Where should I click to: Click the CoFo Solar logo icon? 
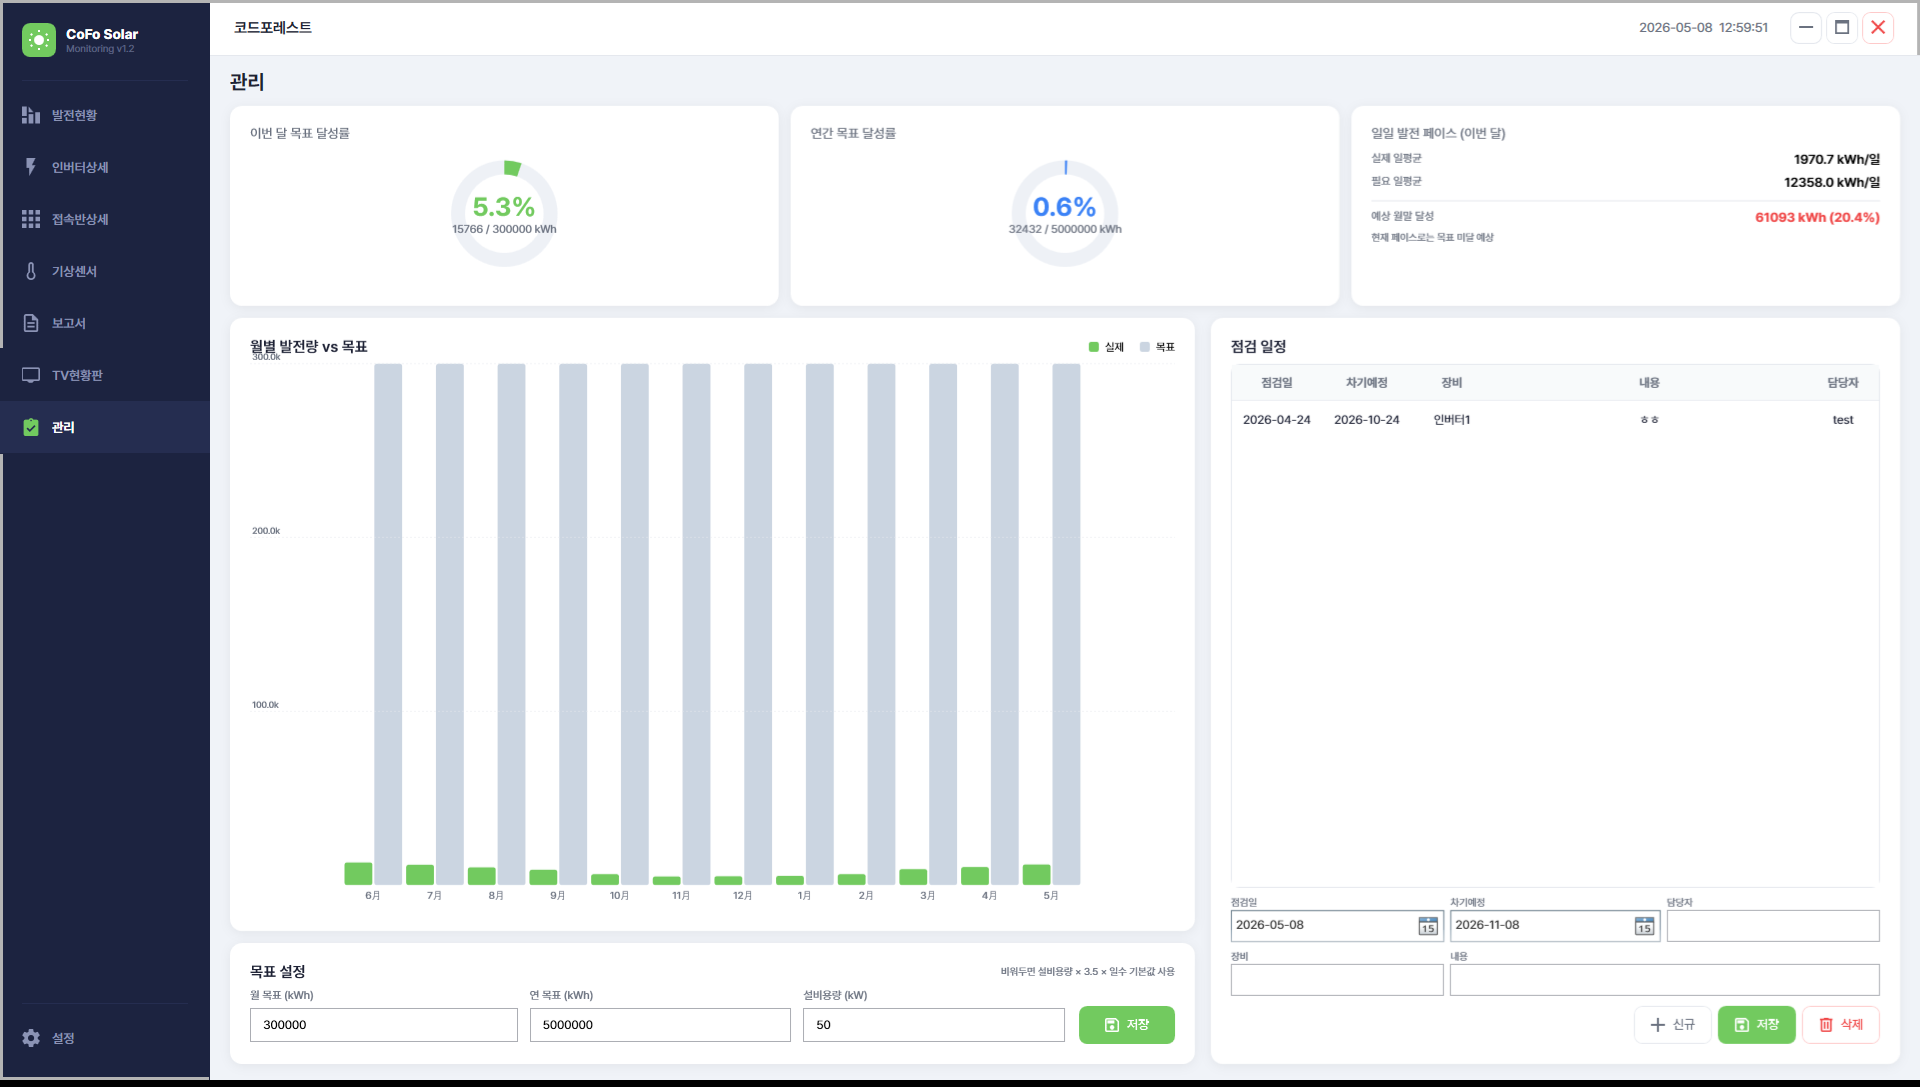point(39,40)
